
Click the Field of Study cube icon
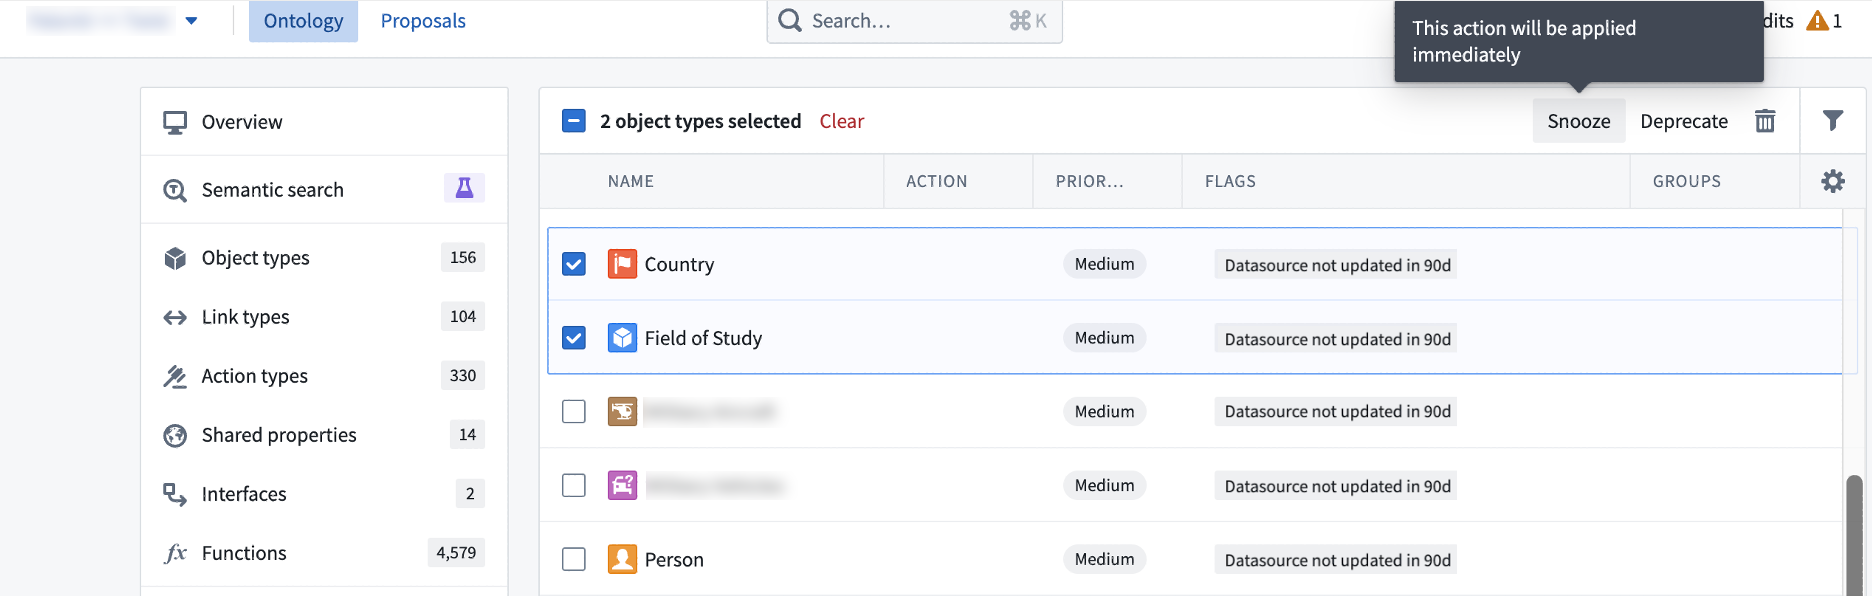[x=622, y=338]
